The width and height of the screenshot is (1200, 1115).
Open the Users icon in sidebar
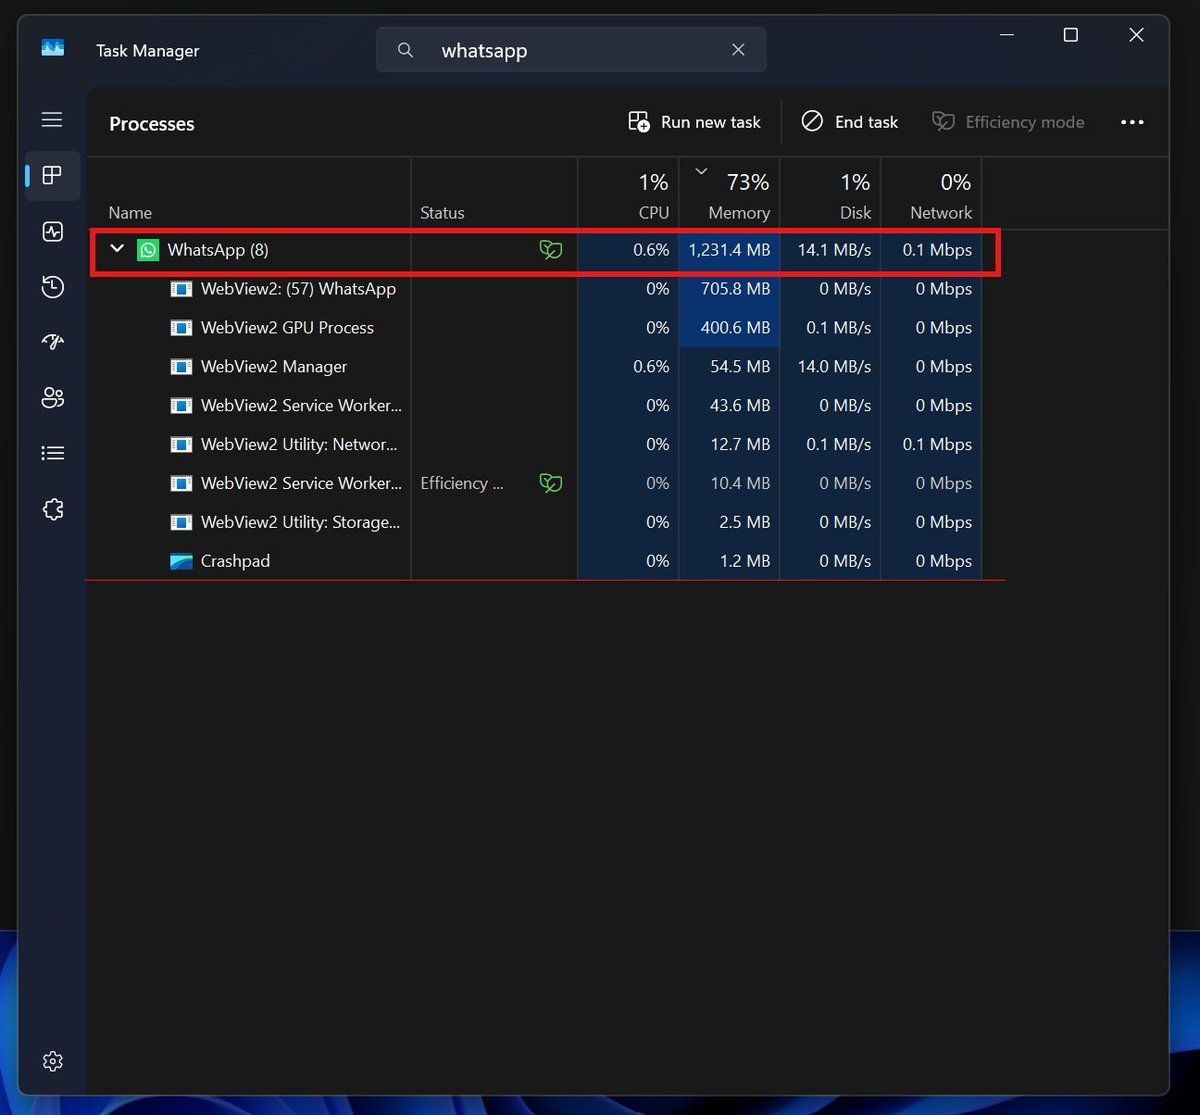[x=52, y=398]
